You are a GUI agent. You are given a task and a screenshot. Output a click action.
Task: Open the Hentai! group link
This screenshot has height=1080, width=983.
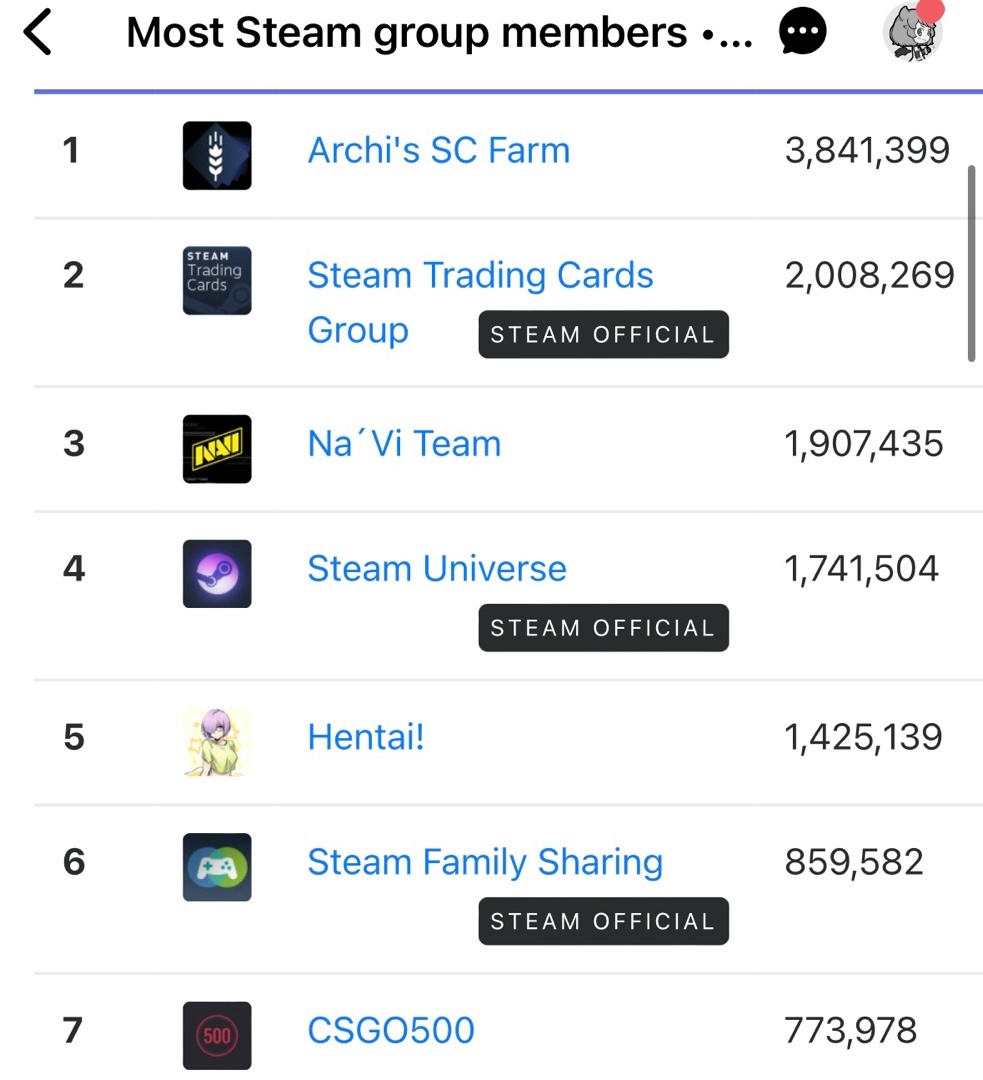pyautogui.click(x=365, y=736)
